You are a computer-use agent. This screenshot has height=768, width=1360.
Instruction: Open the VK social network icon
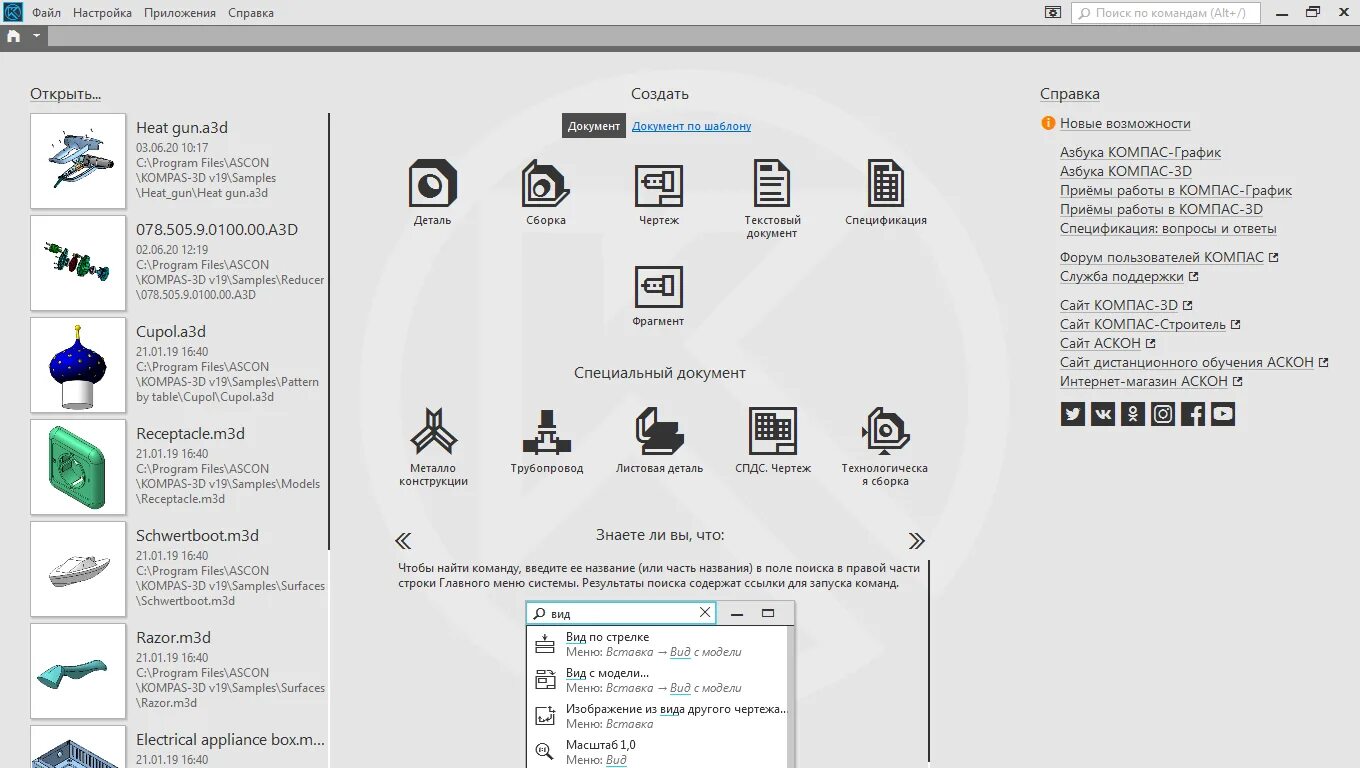pyautogui.click(x=1103, y=414)
